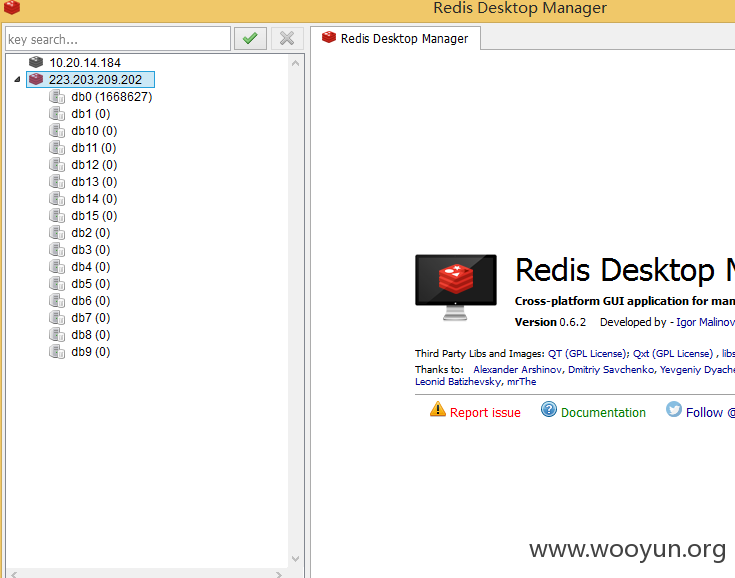The height and width of the screenshot is (578, 735).
Task: Select the db14 (0) text
Action: coord(94,199)
